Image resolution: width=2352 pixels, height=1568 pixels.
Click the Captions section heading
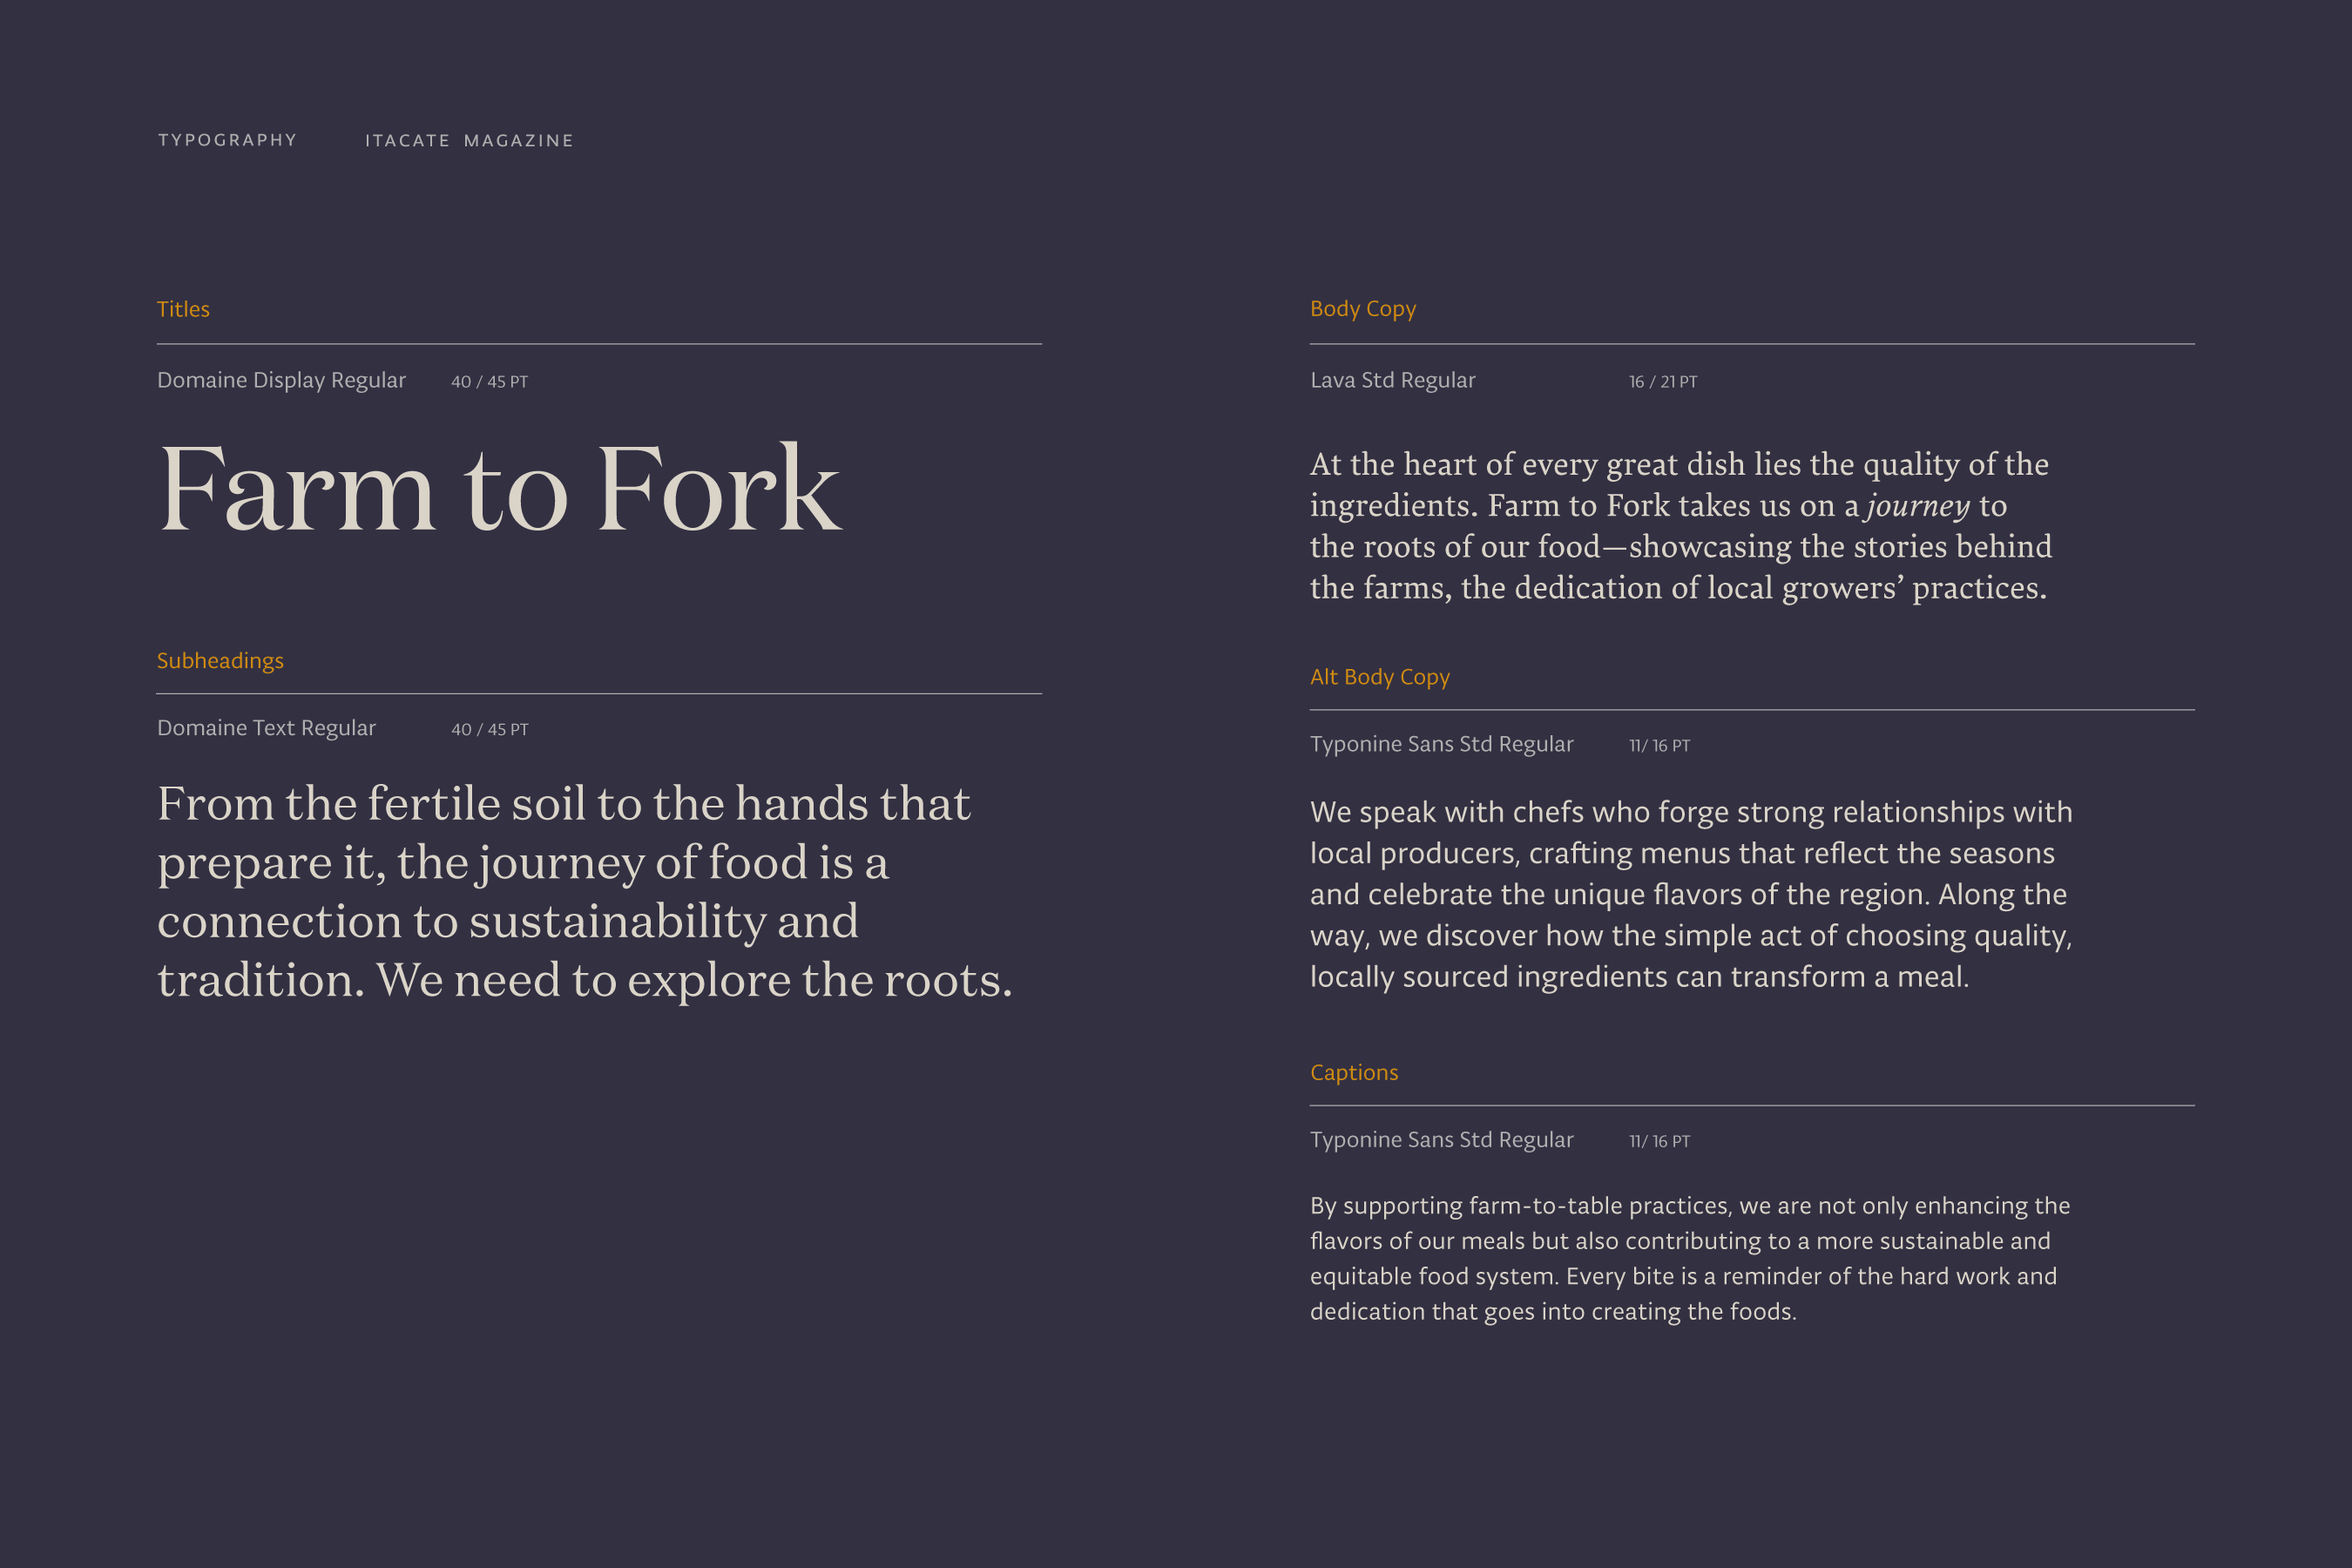point(1354,1072)
